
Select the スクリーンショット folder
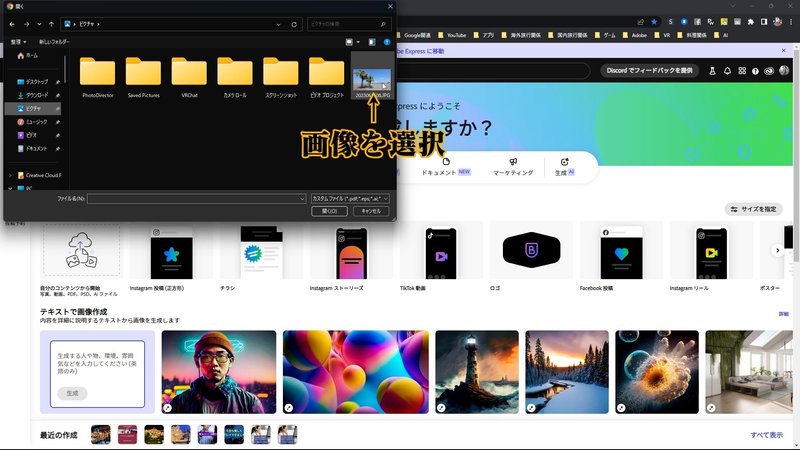click(x=281, y=77)
